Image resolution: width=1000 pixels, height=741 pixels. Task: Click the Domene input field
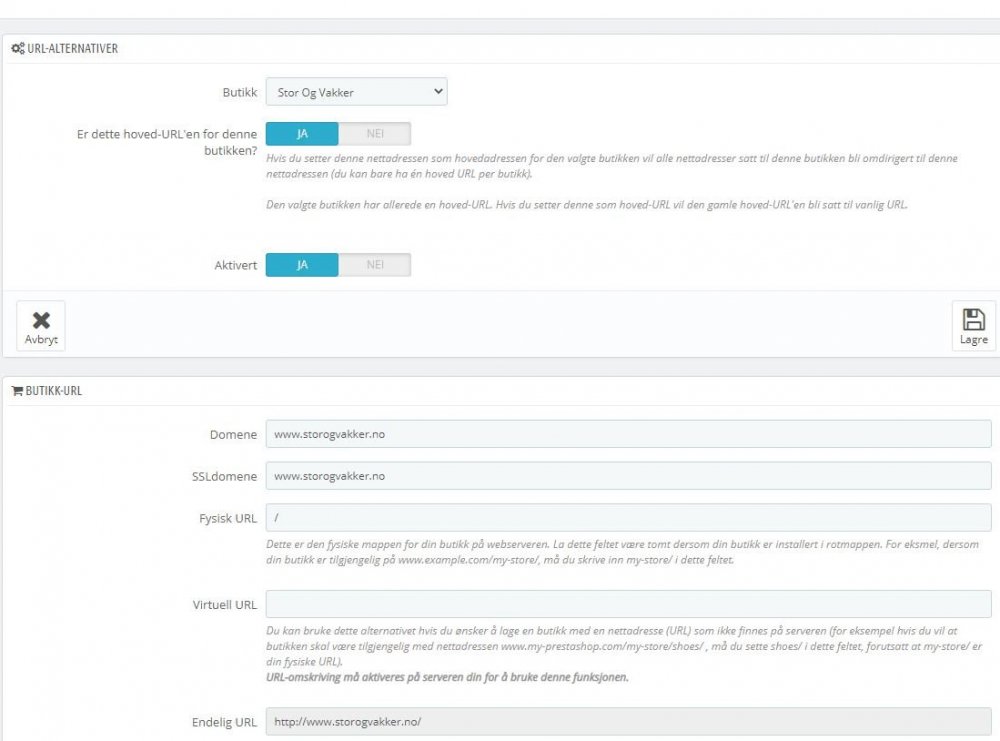coord(628,434)
